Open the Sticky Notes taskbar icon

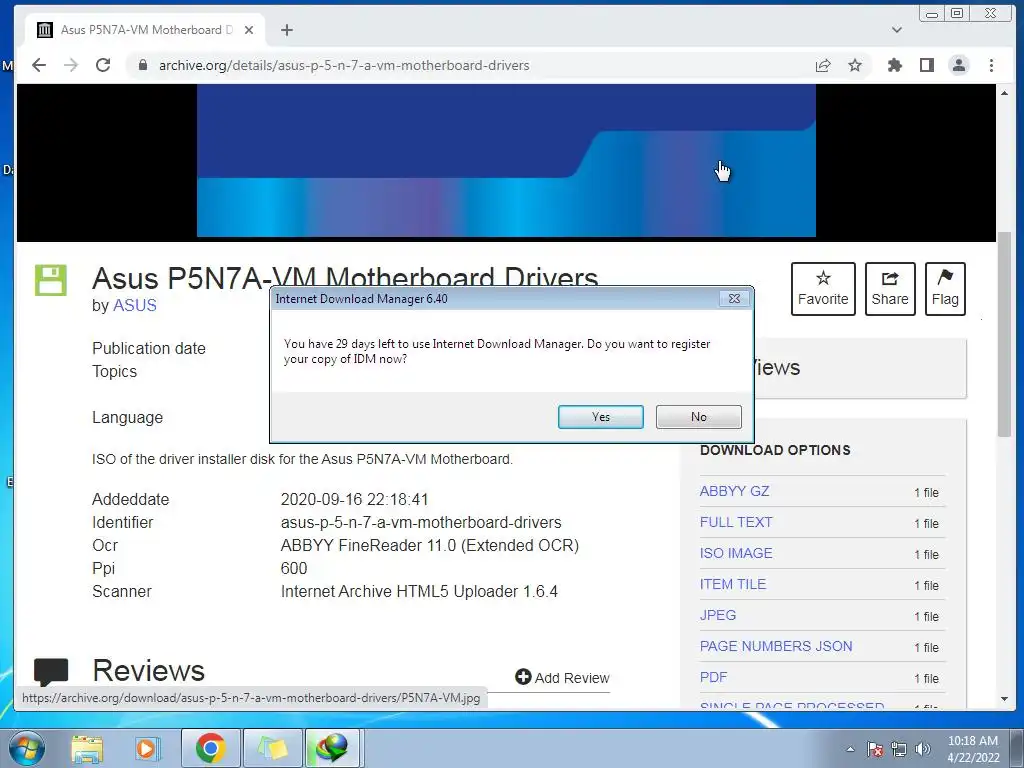(272, 748)
